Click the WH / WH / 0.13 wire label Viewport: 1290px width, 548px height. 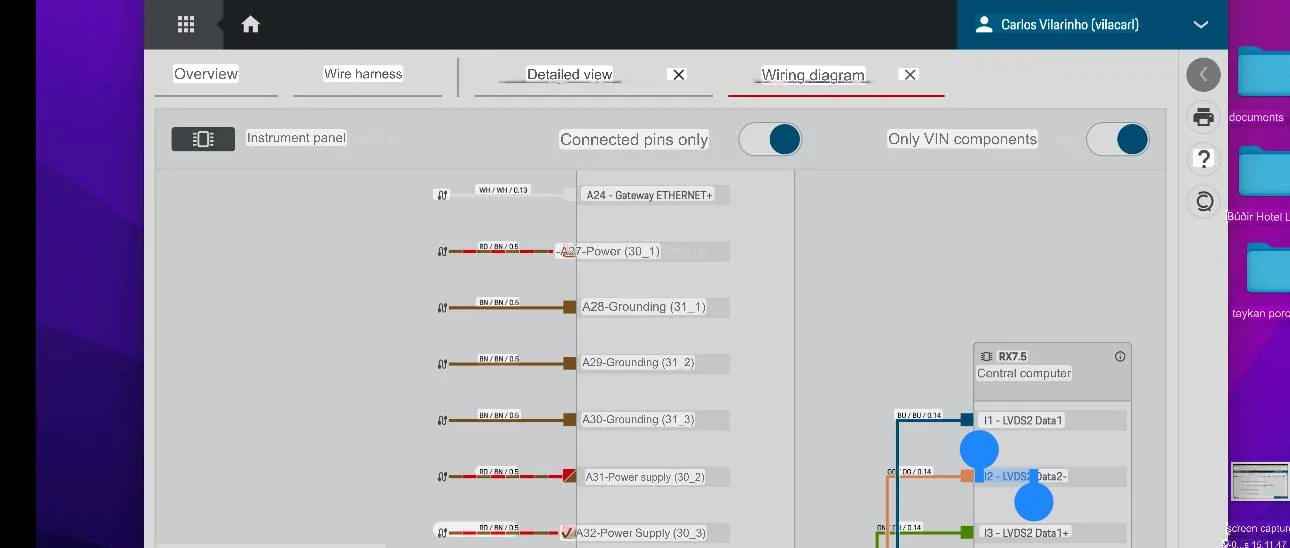pyautogui.click(x=503, y=190)
